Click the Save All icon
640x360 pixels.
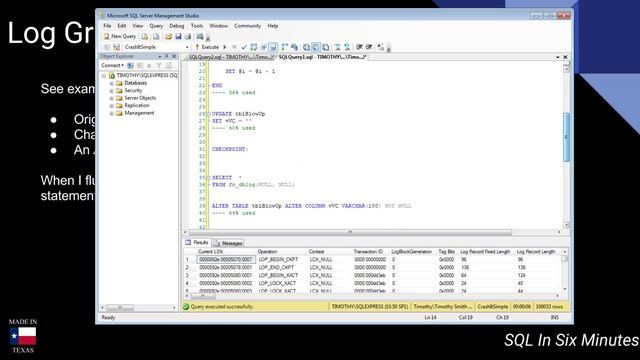click(x=188, y=36)
